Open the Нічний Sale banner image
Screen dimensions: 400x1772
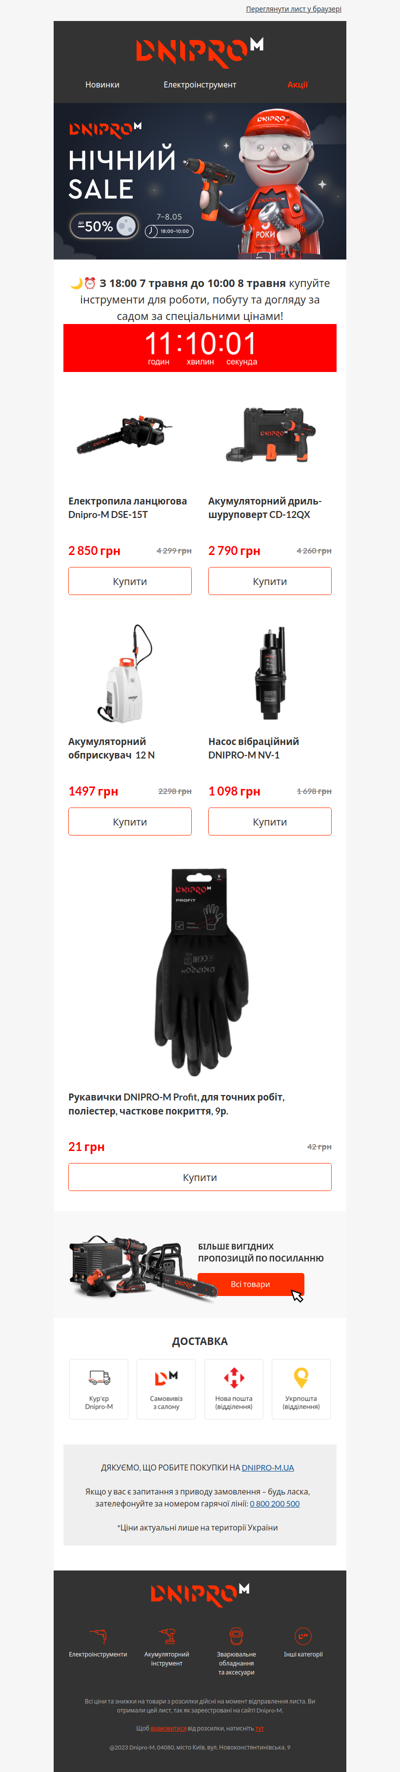pos(200,181)
